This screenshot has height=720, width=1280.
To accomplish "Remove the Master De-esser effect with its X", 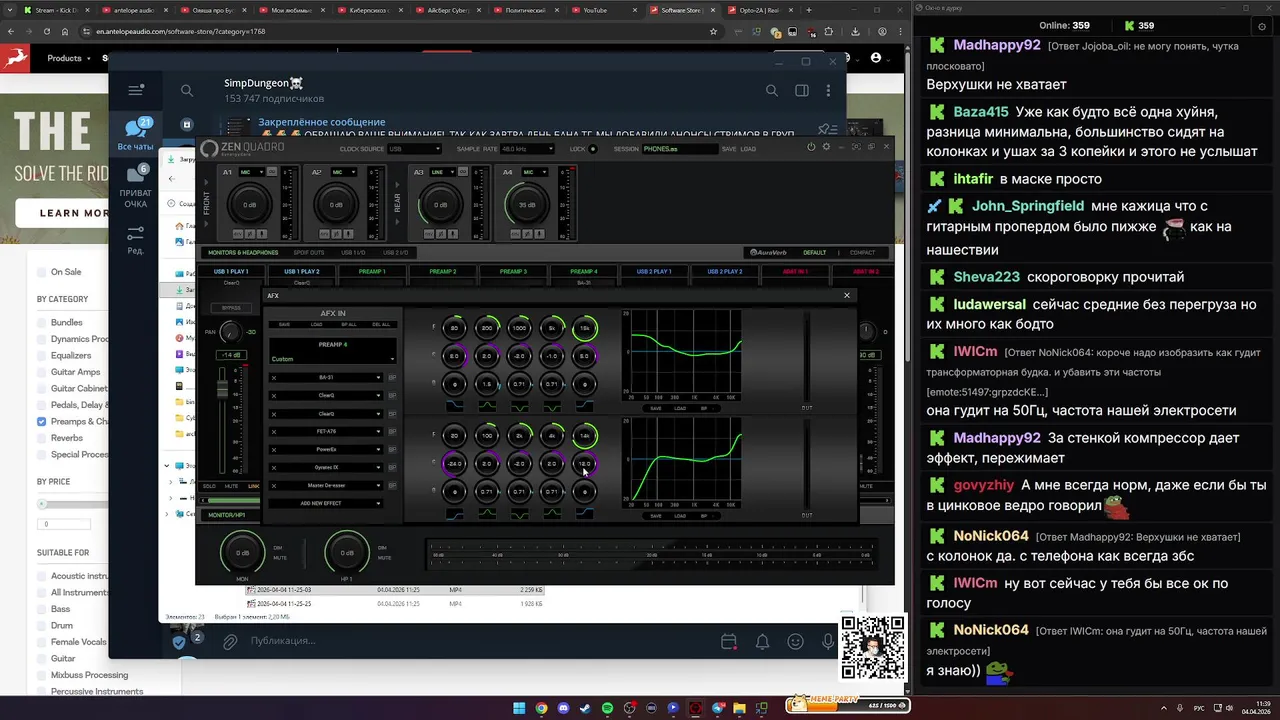I will pyautogui.click(x=274, y=485).
